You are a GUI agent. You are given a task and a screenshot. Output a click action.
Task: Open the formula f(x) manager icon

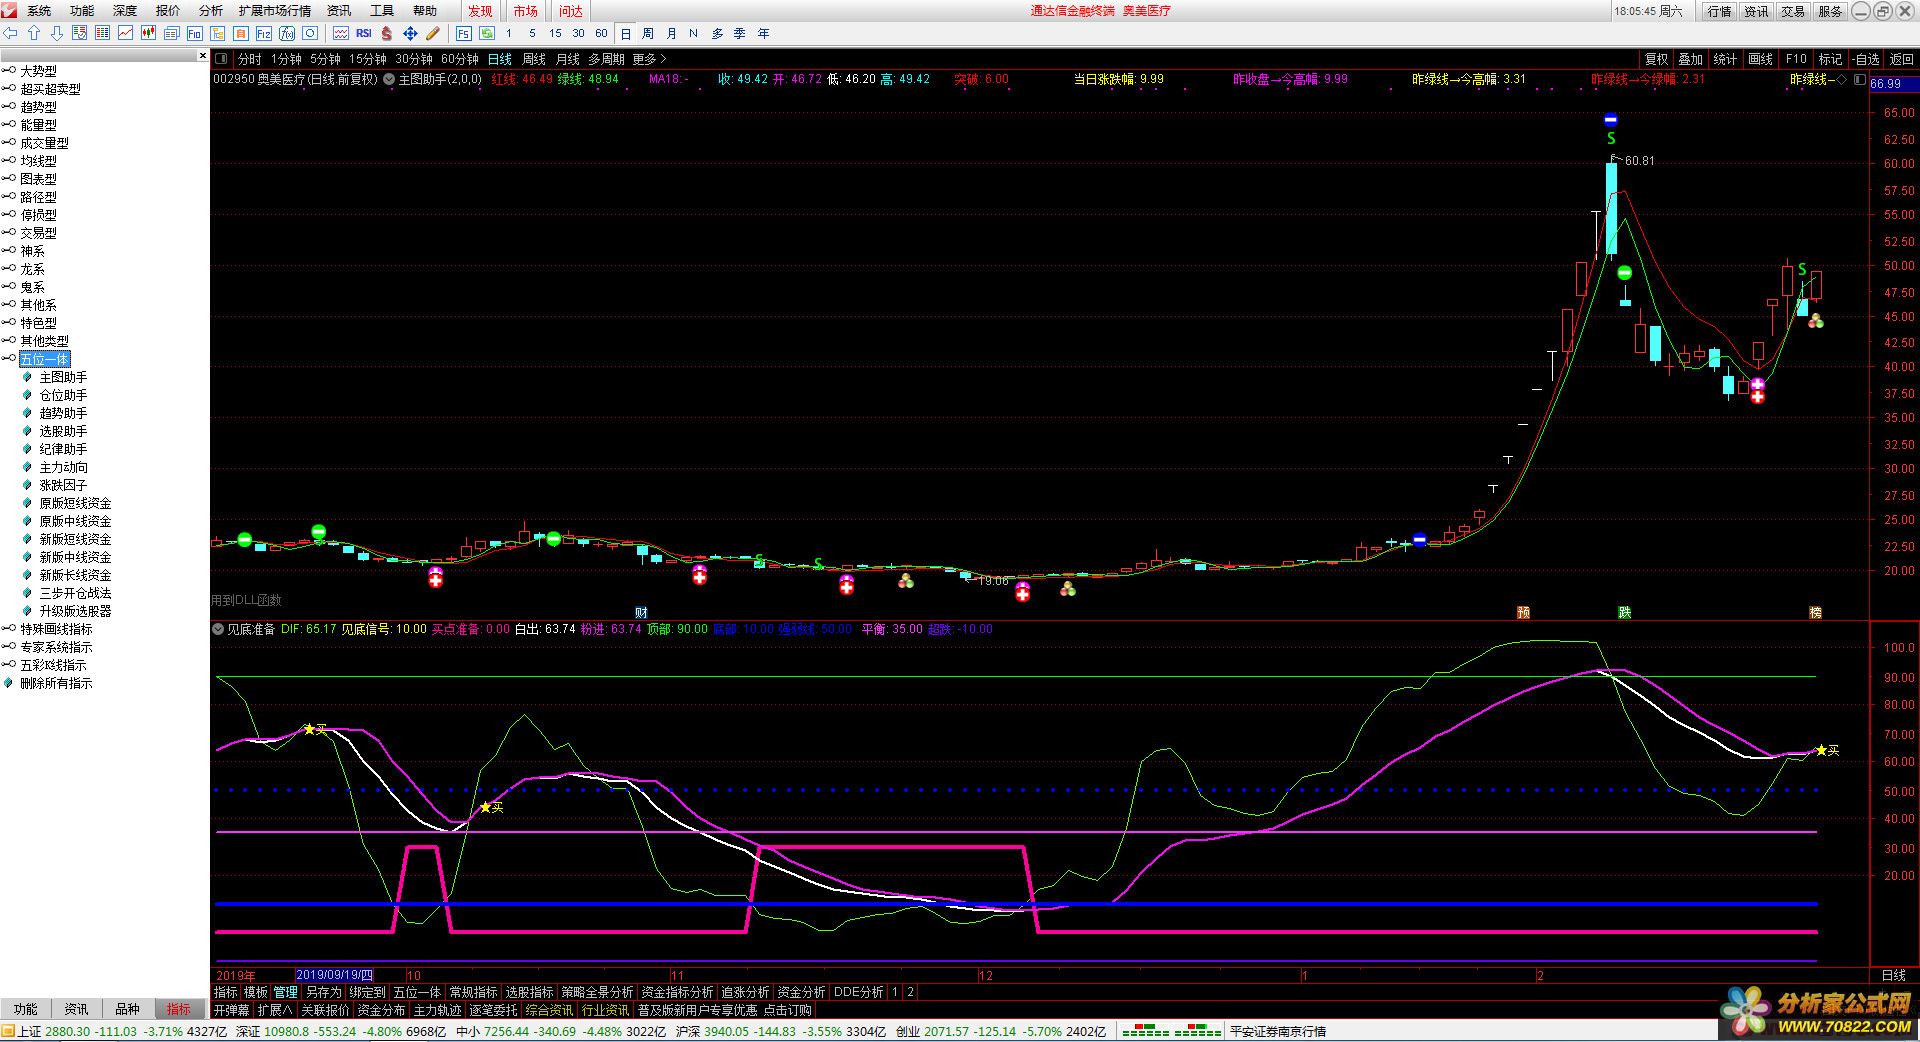pyautogui.click(x=287, y=33)
